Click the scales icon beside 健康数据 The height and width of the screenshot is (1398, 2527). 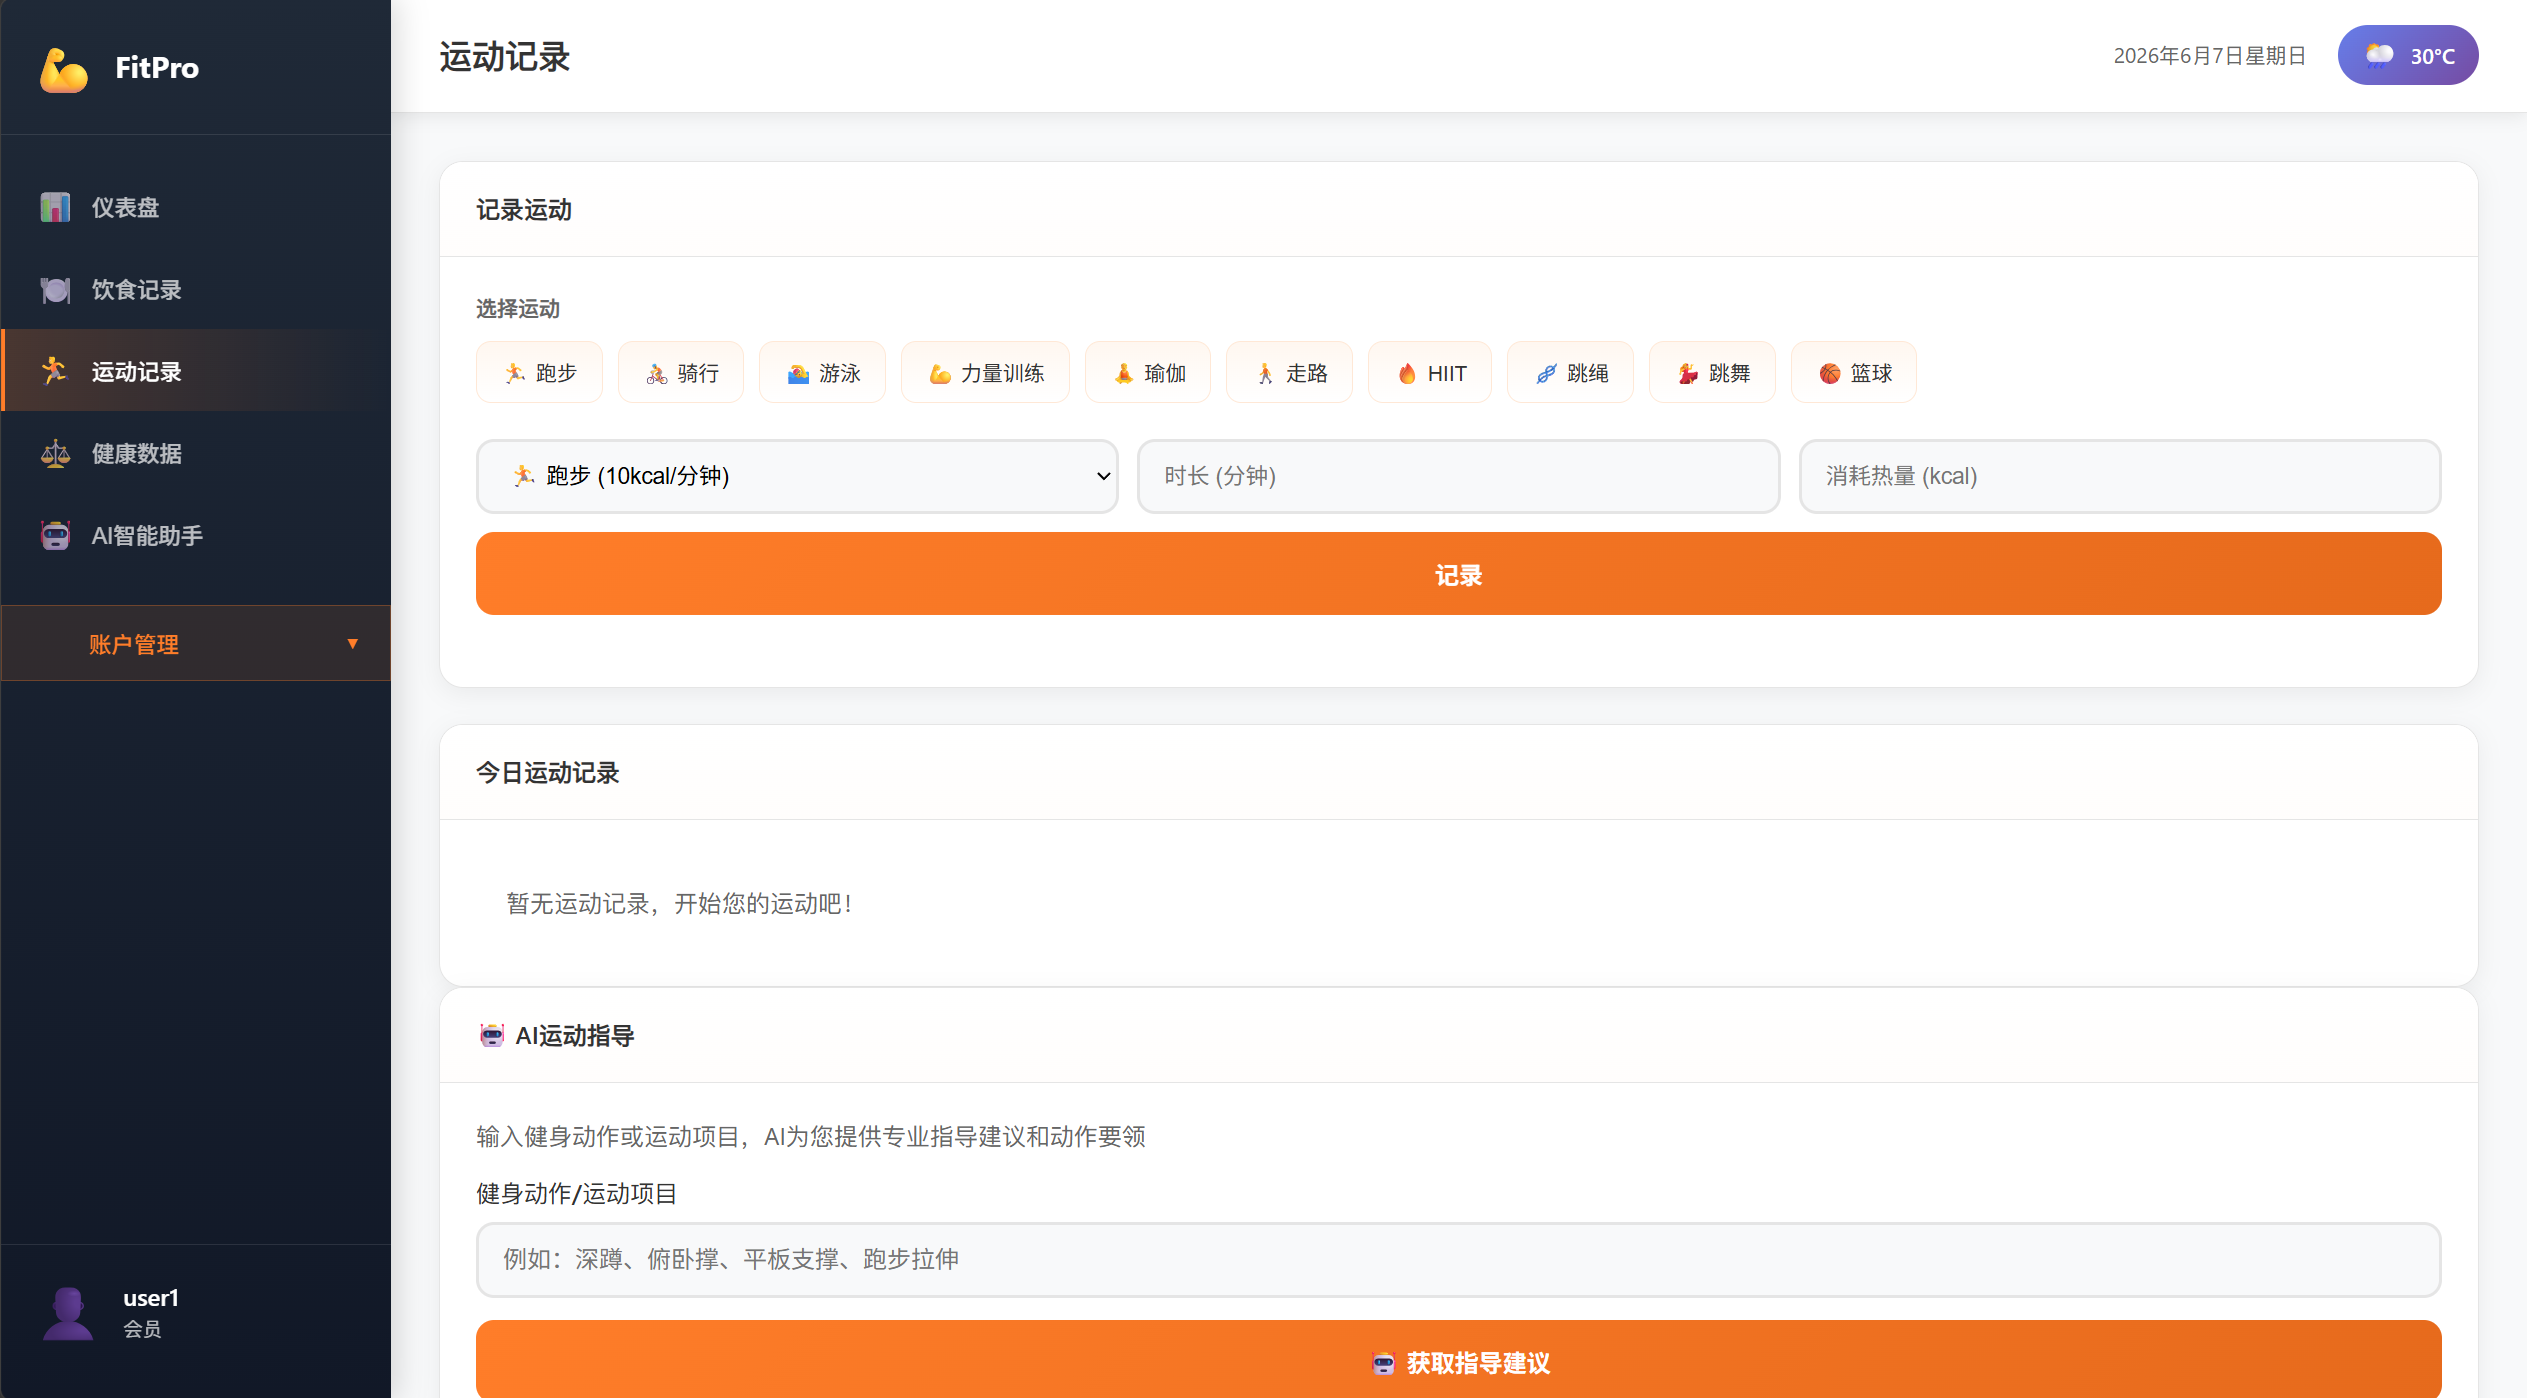coord(55,453)
